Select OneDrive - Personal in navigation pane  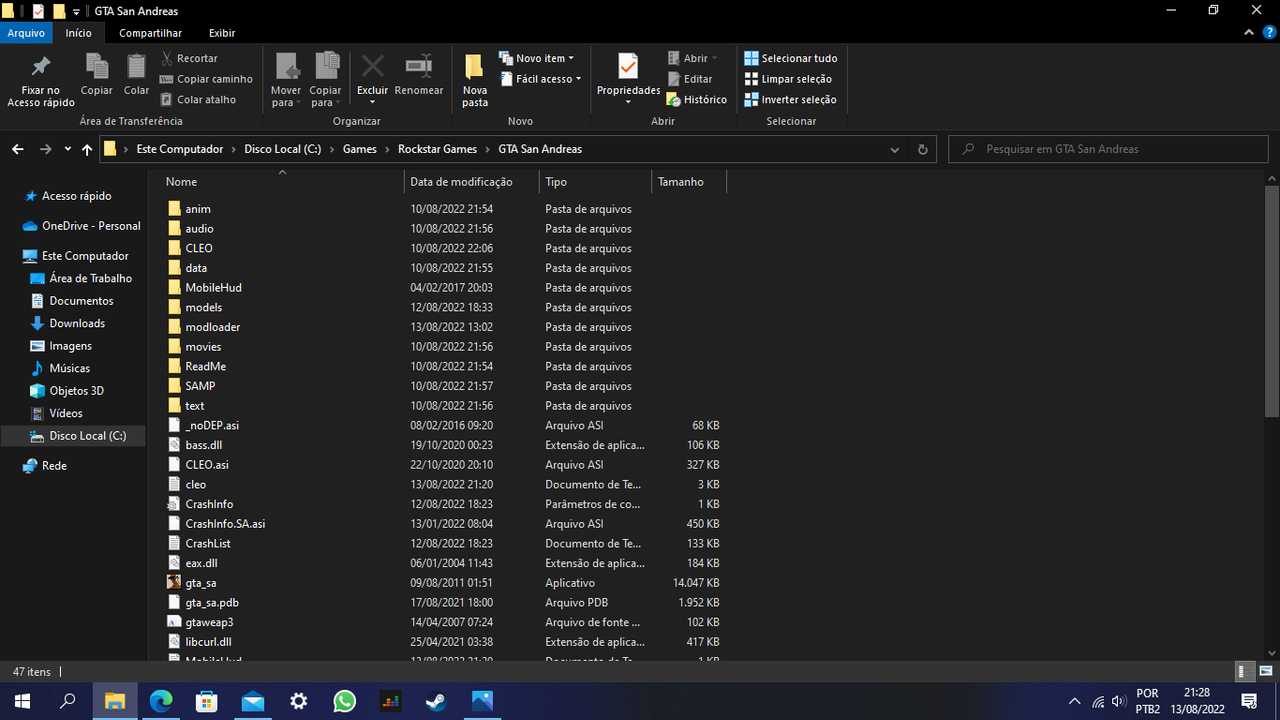[91, 226]
